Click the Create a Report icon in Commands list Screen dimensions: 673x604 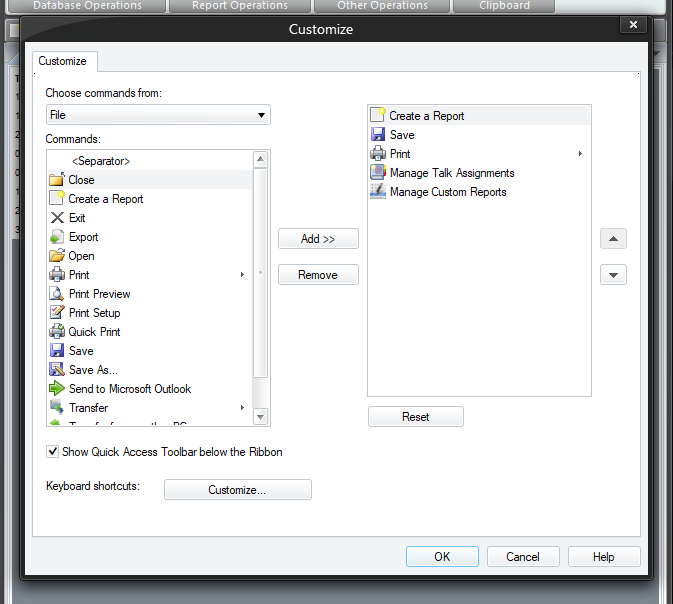pyautogui.click(x=57, y=198)
